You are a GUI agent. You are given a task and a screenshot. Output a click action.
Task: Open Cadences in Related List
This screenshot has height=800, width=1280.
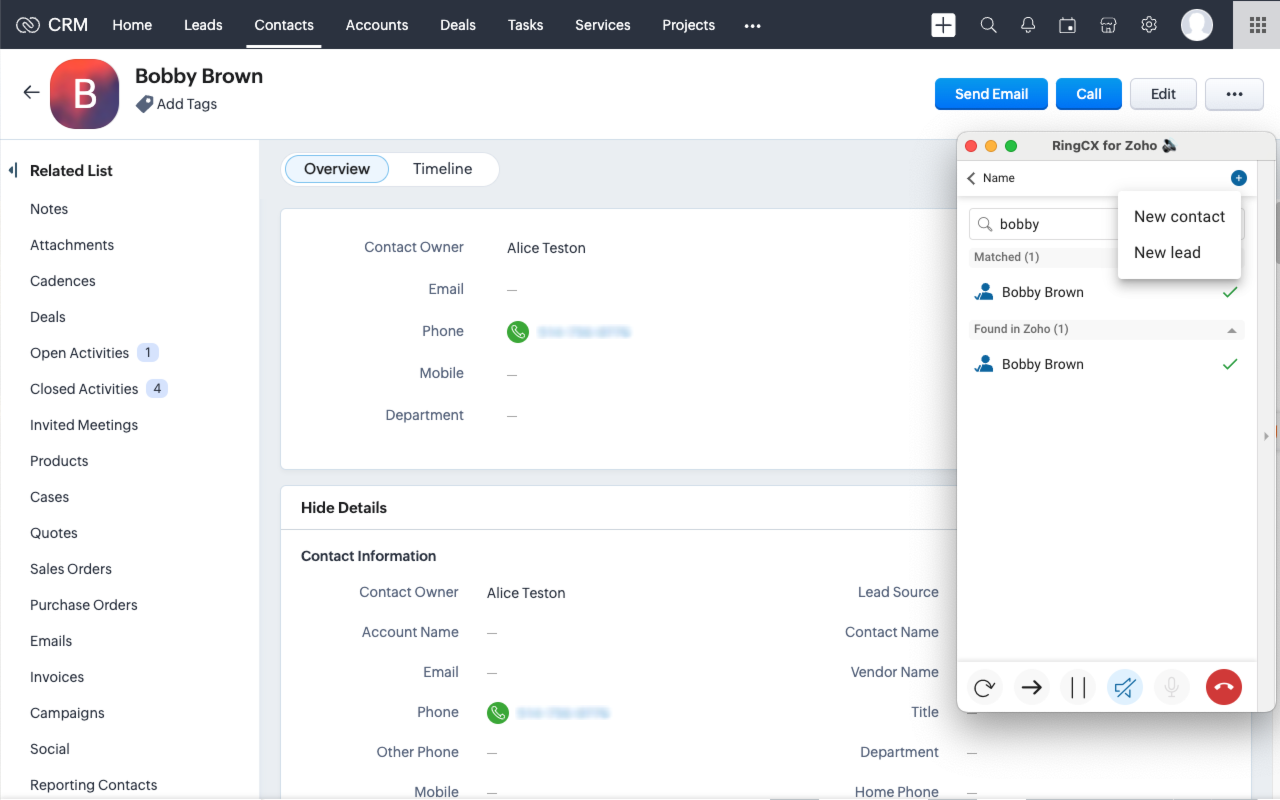click(x=63, y=281)
